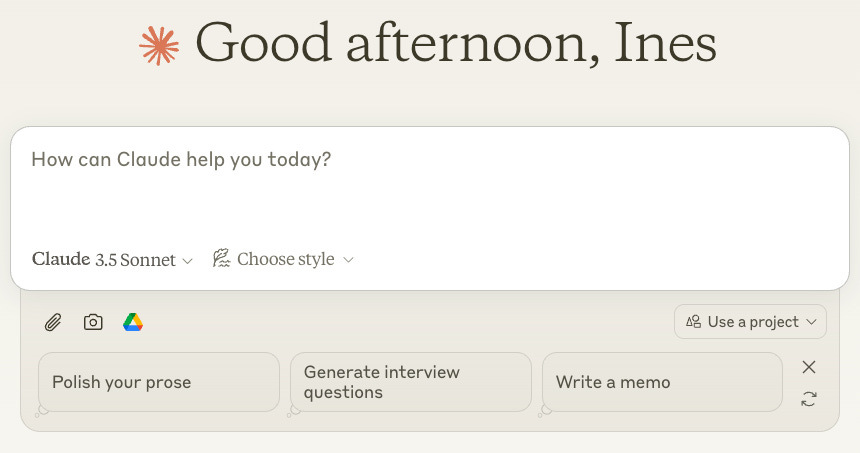Refresh suggestions with the circular arrows icon
This screenshot has width=860, height=453.
(809, 399)
